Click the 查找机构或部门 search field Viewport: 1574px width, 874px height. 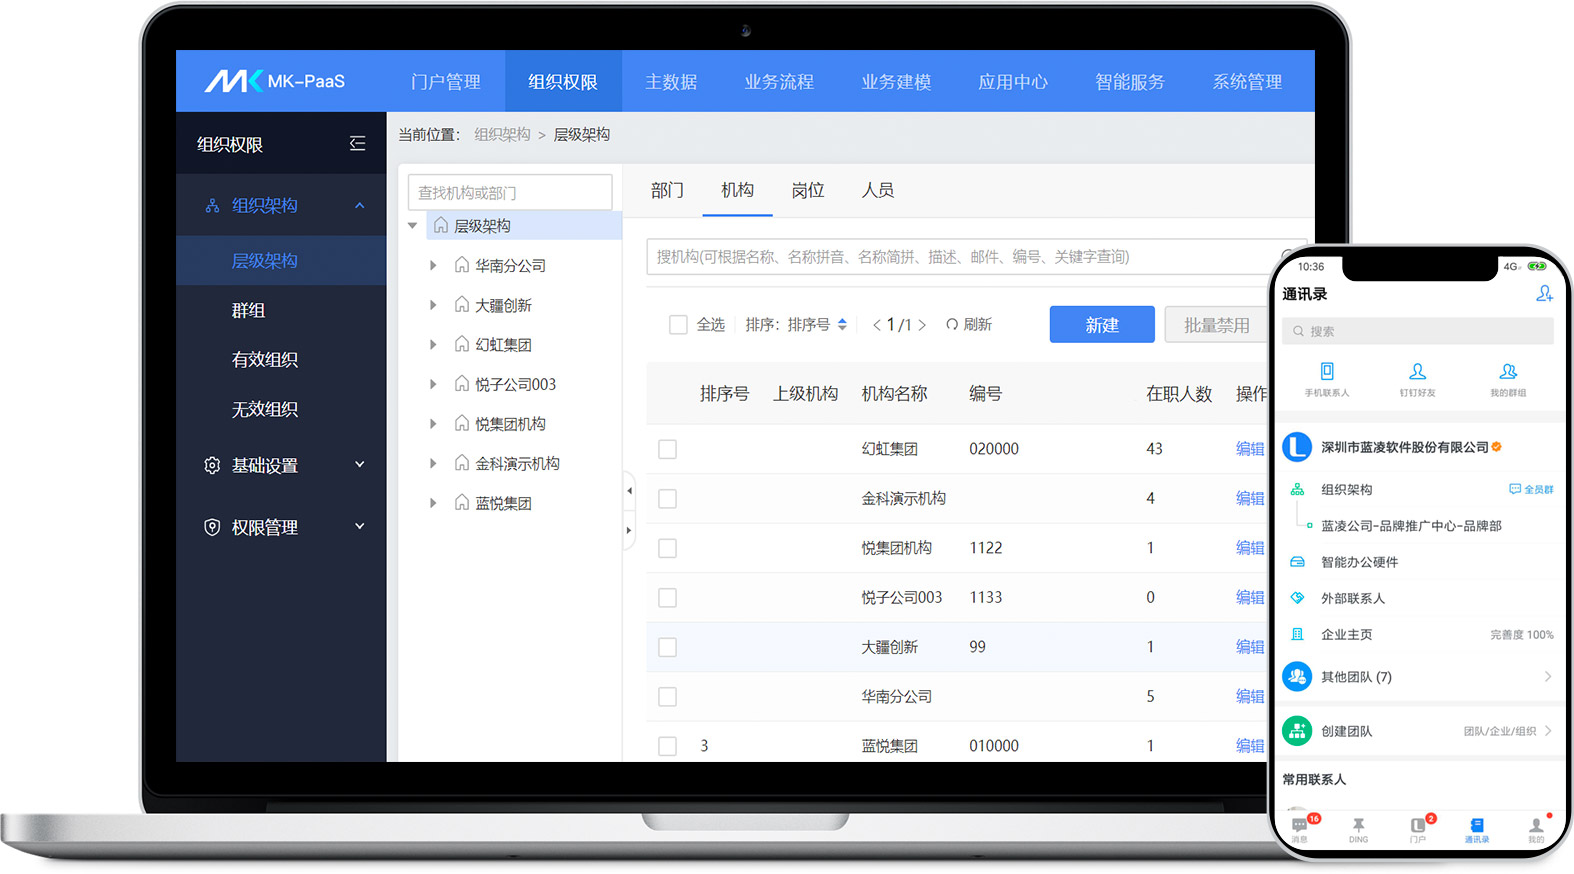(510, 193)
